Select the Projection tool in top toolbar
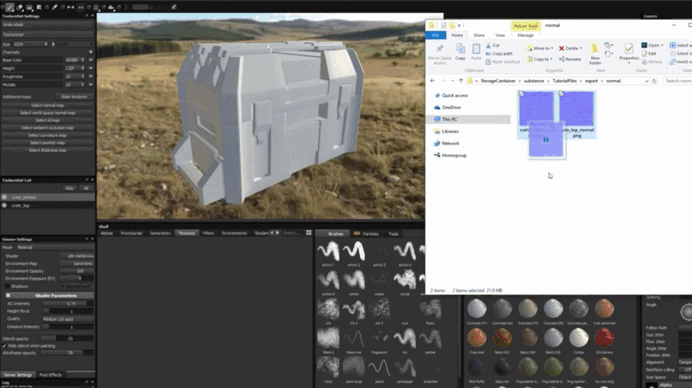Screen dimensions: 692x388 (x=29, y=7)
